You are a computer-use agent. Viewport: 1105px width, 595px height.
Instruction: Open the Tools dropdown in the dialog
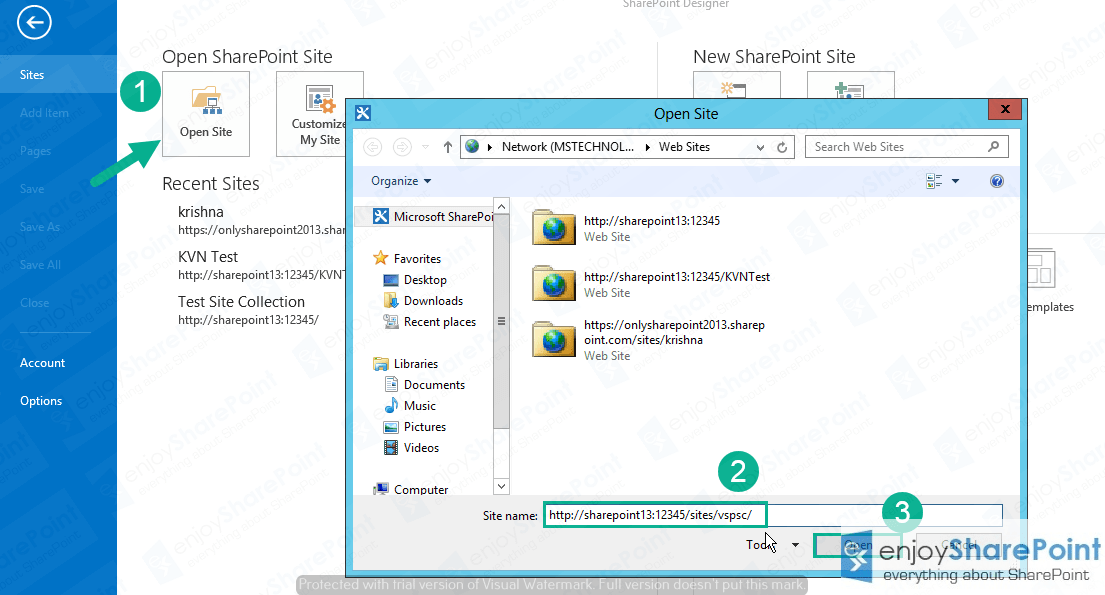point(772,545)
